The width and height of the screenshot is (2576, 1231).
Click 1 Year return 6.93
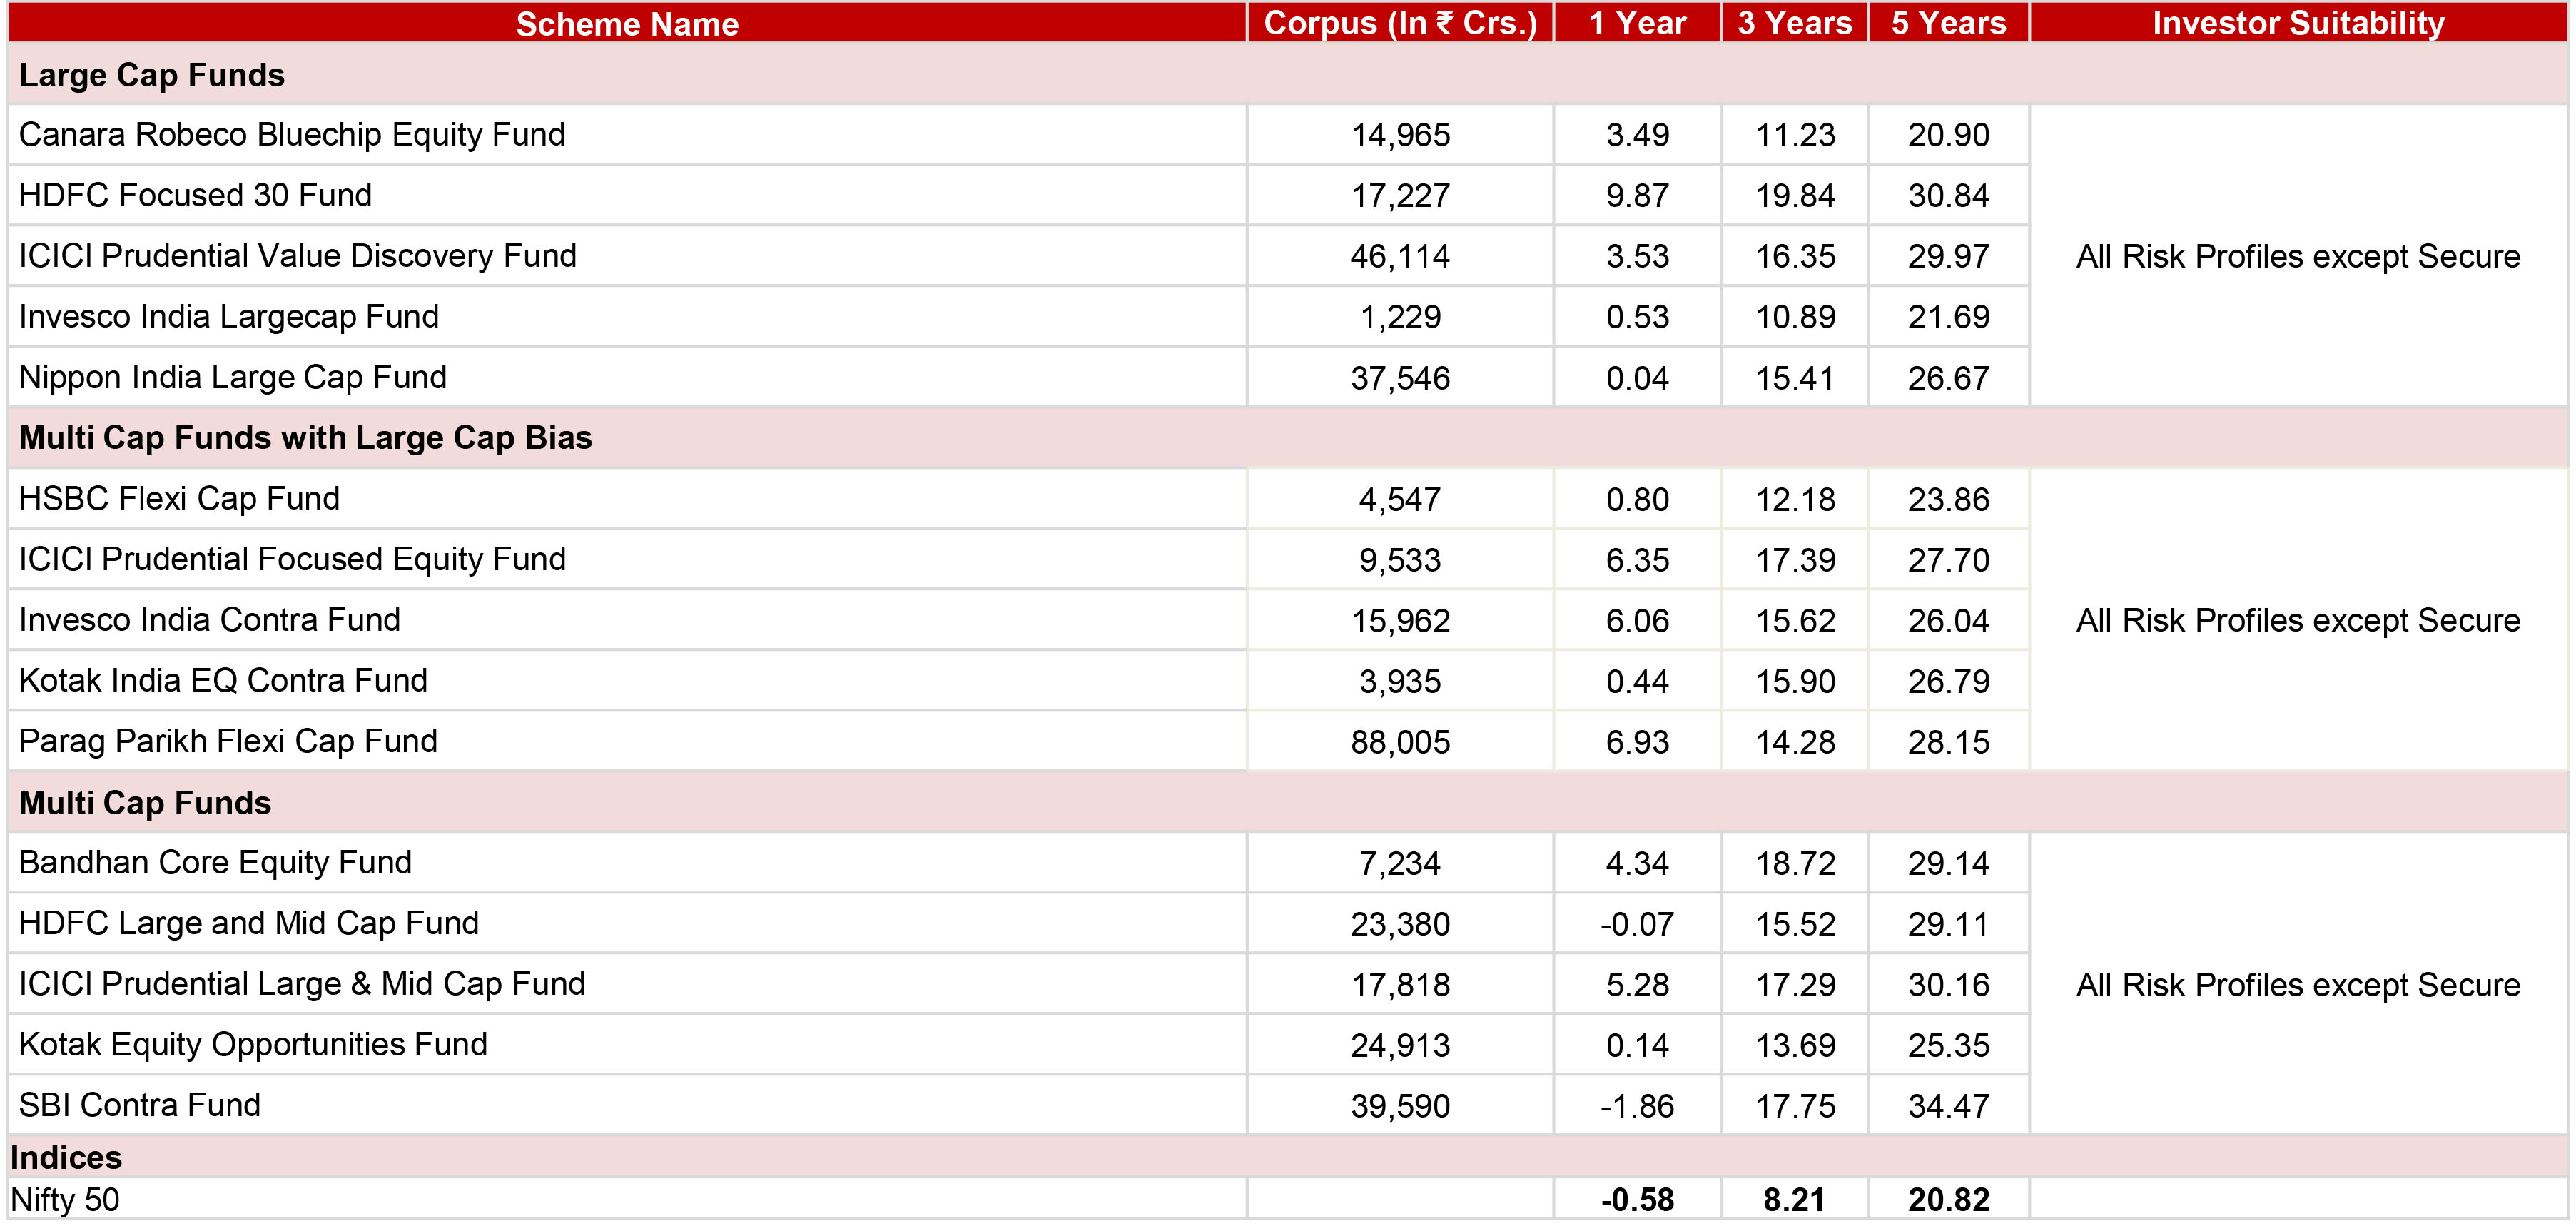tap(1637, 742)
